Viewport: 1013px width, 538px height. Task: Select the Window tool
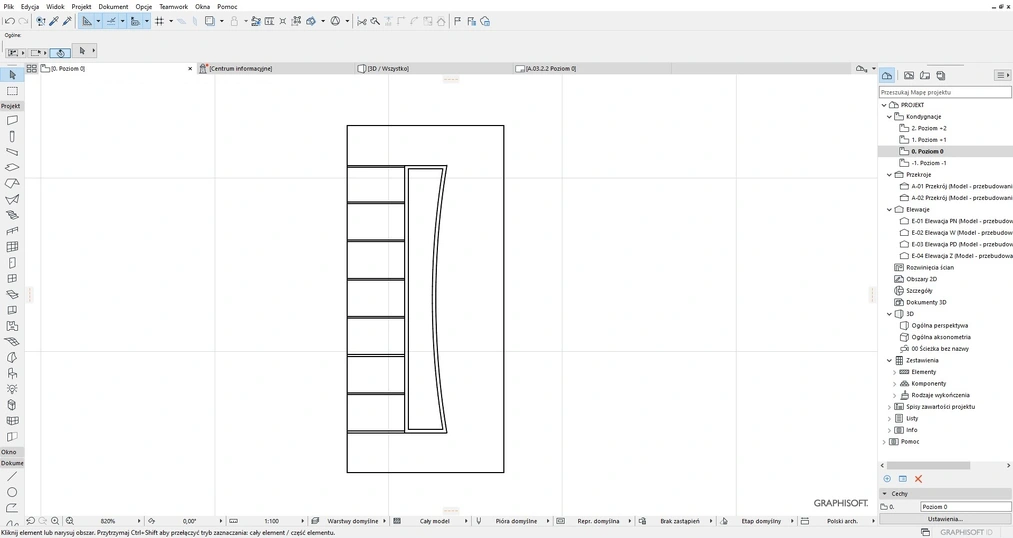(12, 278)
